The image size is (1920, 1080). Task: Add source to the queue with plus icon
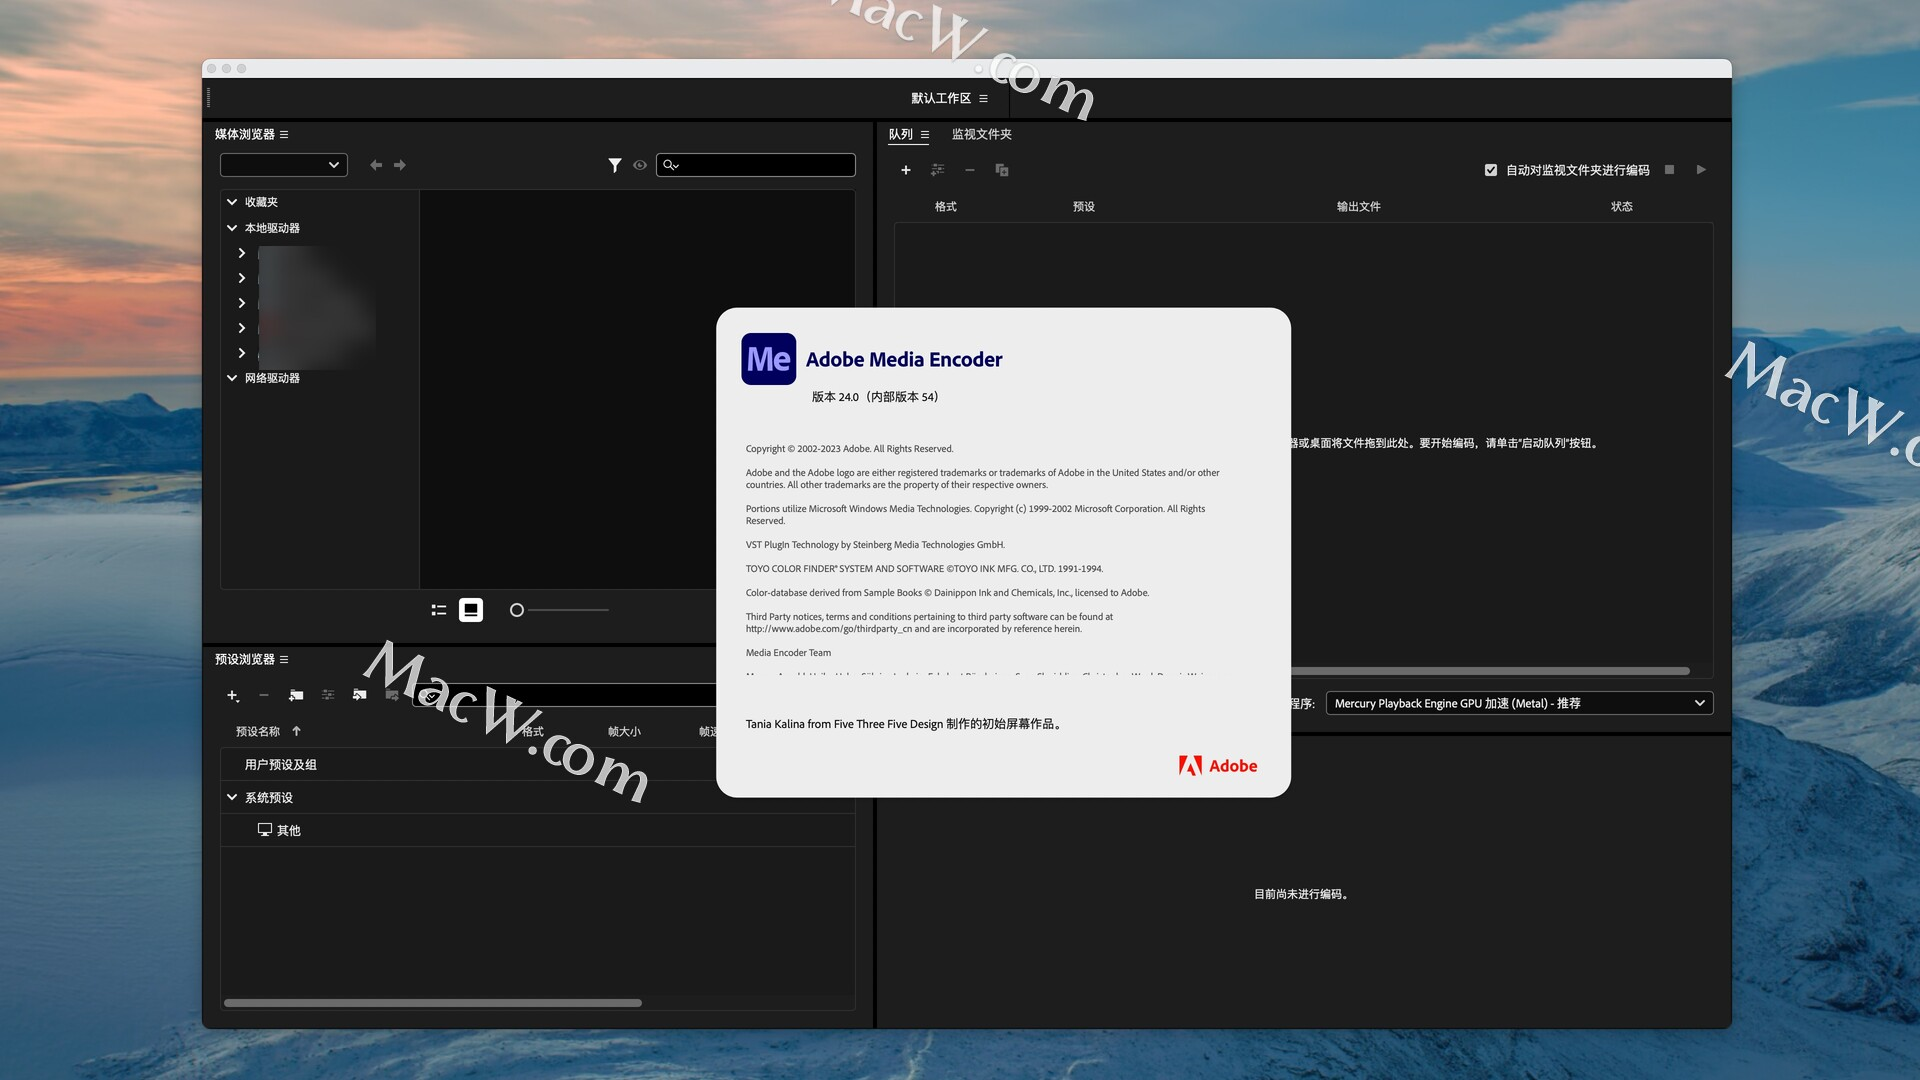click(x=905, y=170)
